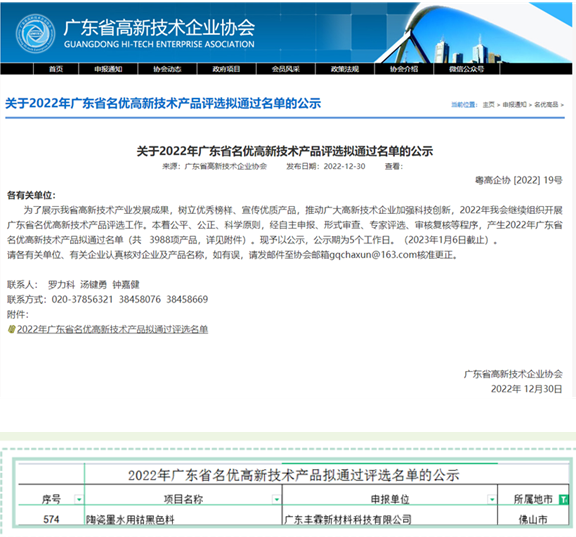Click the association circular logo

pyautogui.click(x=35, y=34)
